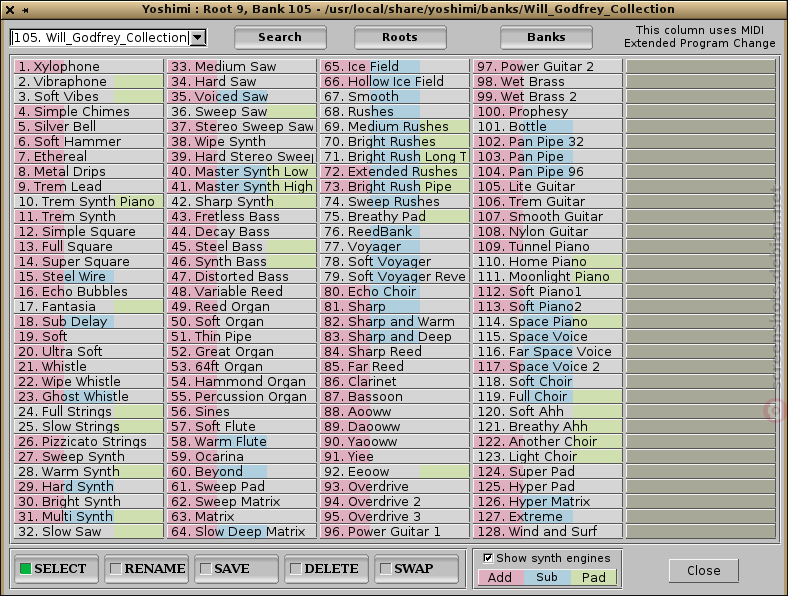Choose 111. Moonlight Piano
The width and height of the screenshot is (788, 596).
click(x=548, y=276)
